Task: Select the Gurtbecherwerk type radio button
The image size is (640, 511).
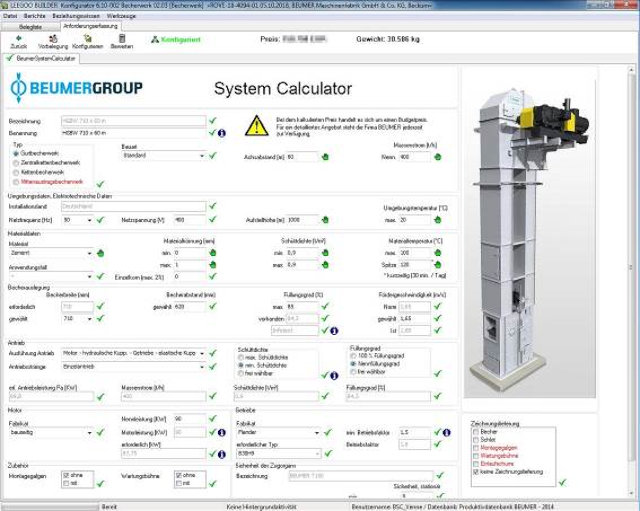Action: point(16,154)
